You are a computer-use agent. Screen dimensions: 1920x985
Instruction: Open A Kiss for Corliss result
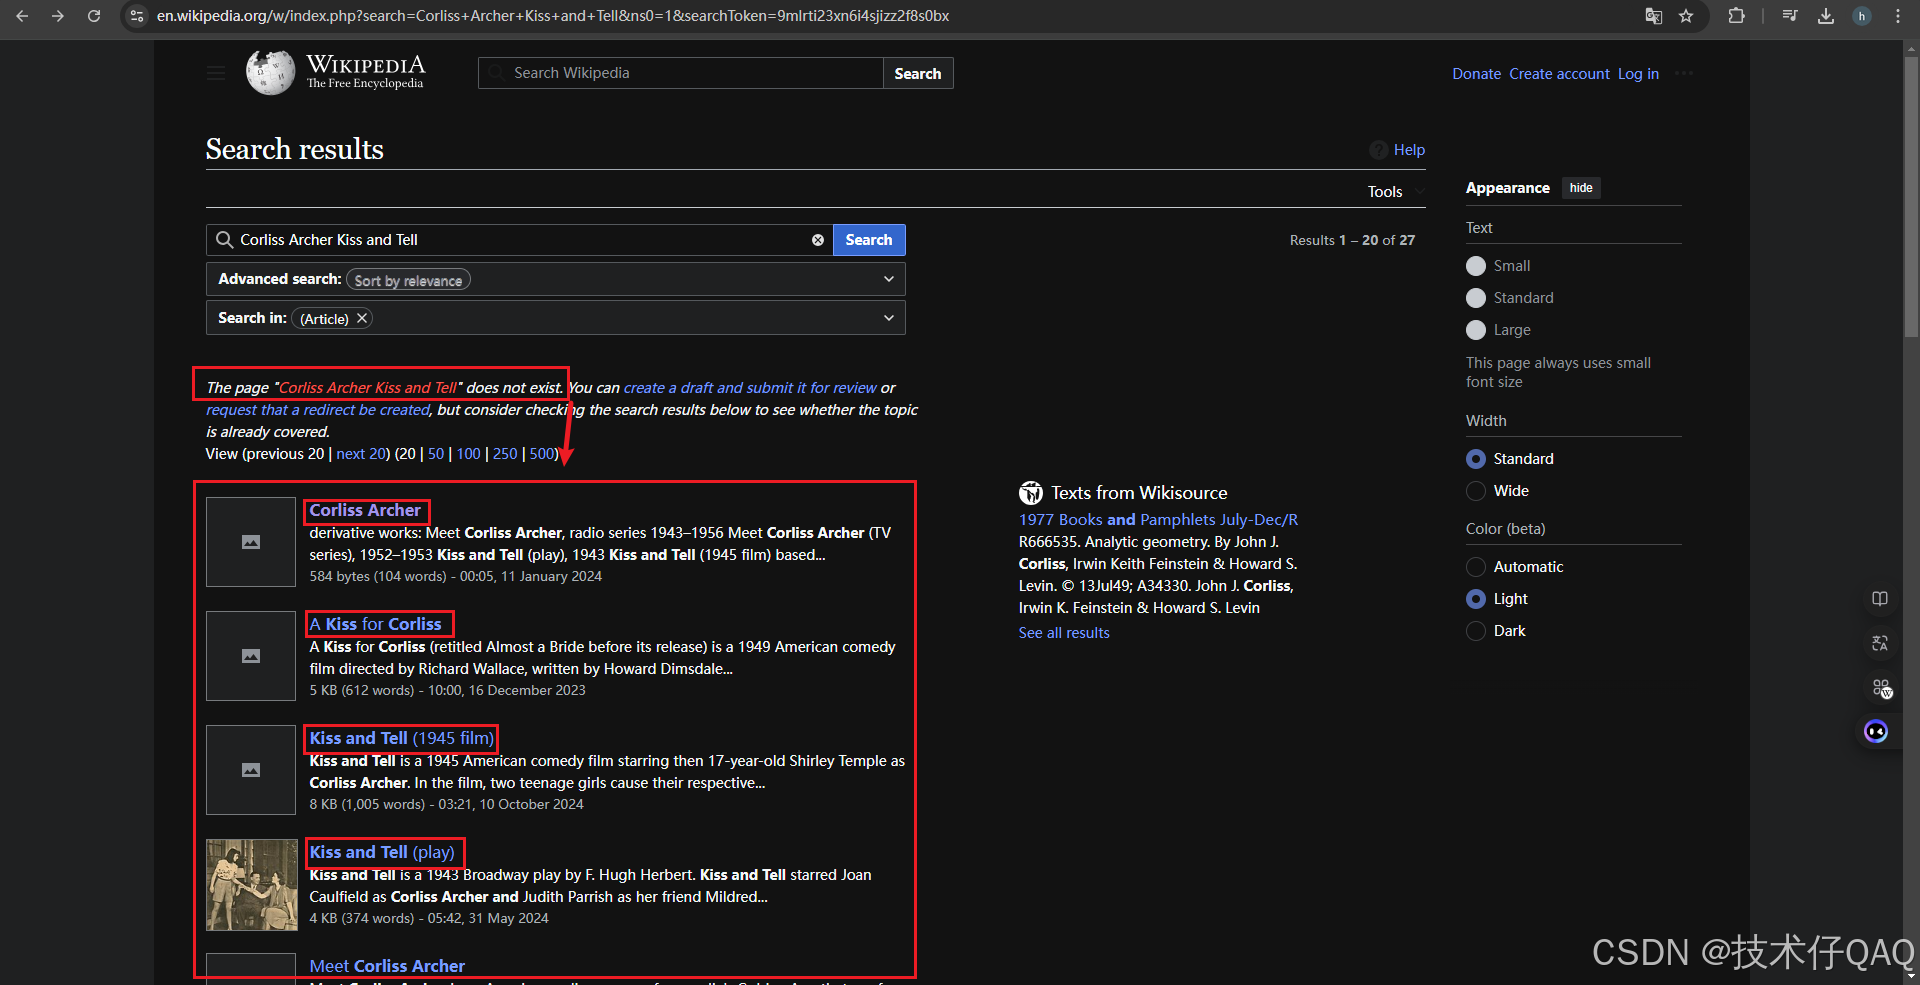(x=375, y=624)
